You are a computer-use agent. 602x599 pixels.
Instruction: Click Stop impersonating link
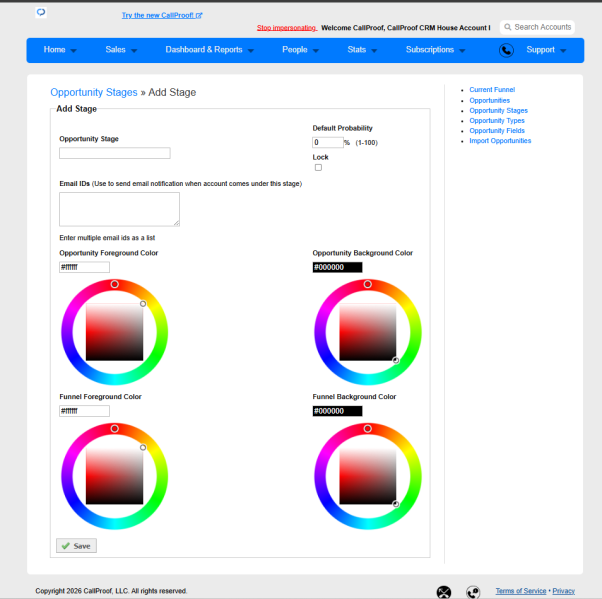tap(287, 28)
